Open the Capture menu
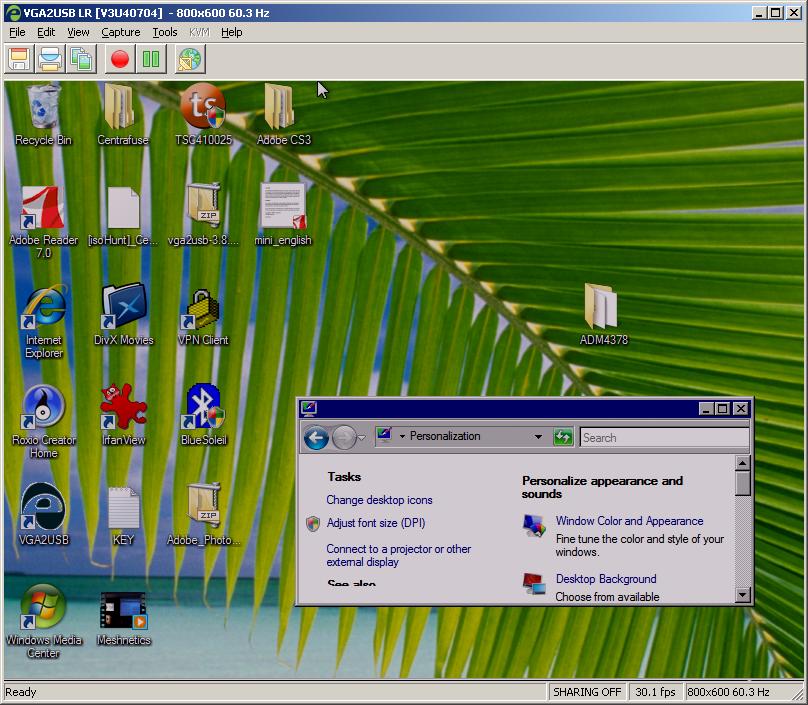Screen dimensions: 808x705 tap(120, 32)
